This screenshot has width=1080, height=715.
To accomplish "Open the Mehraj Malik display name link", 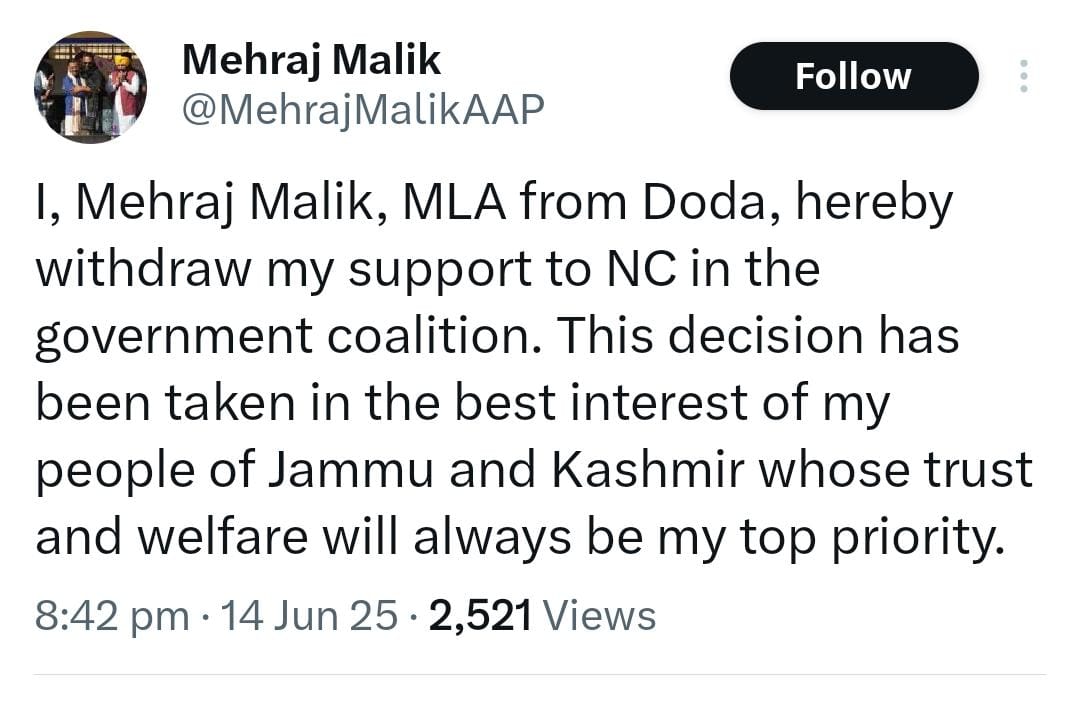I will tap(311, 59).
